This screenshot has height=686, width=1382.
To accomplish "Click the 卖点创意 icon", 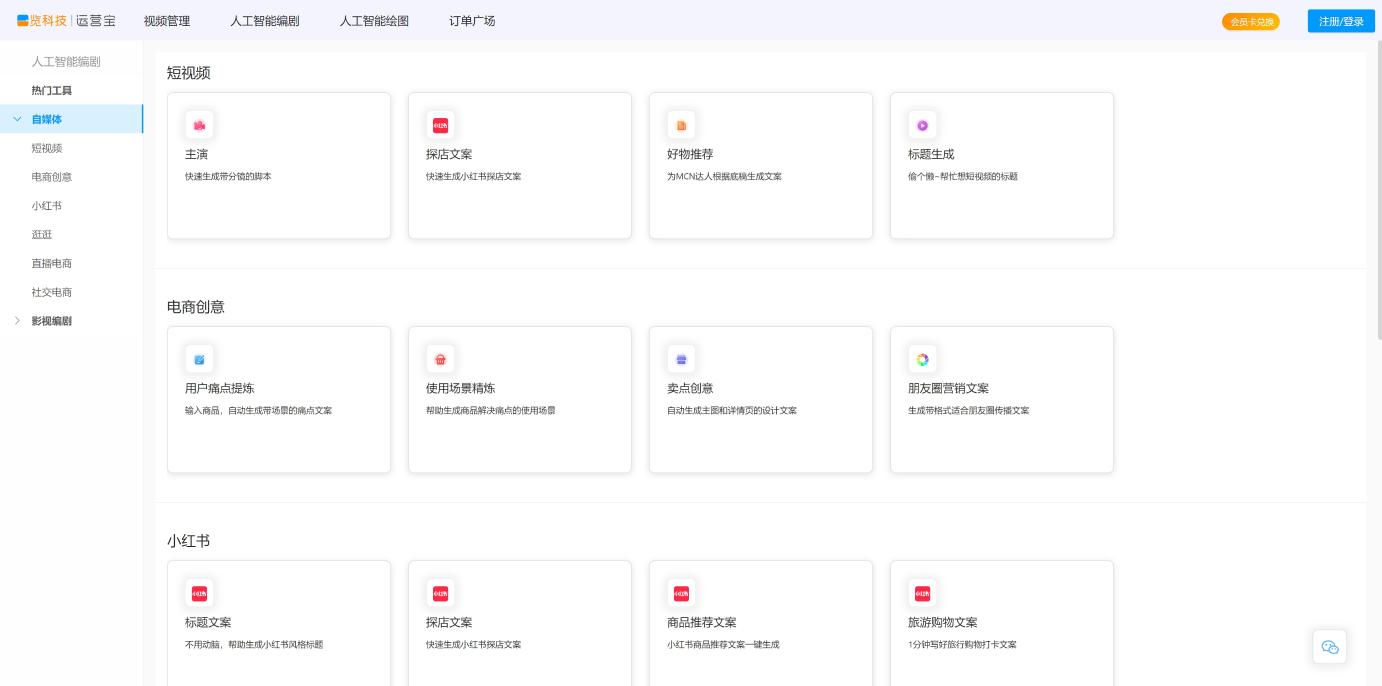I will pos(681,359).
